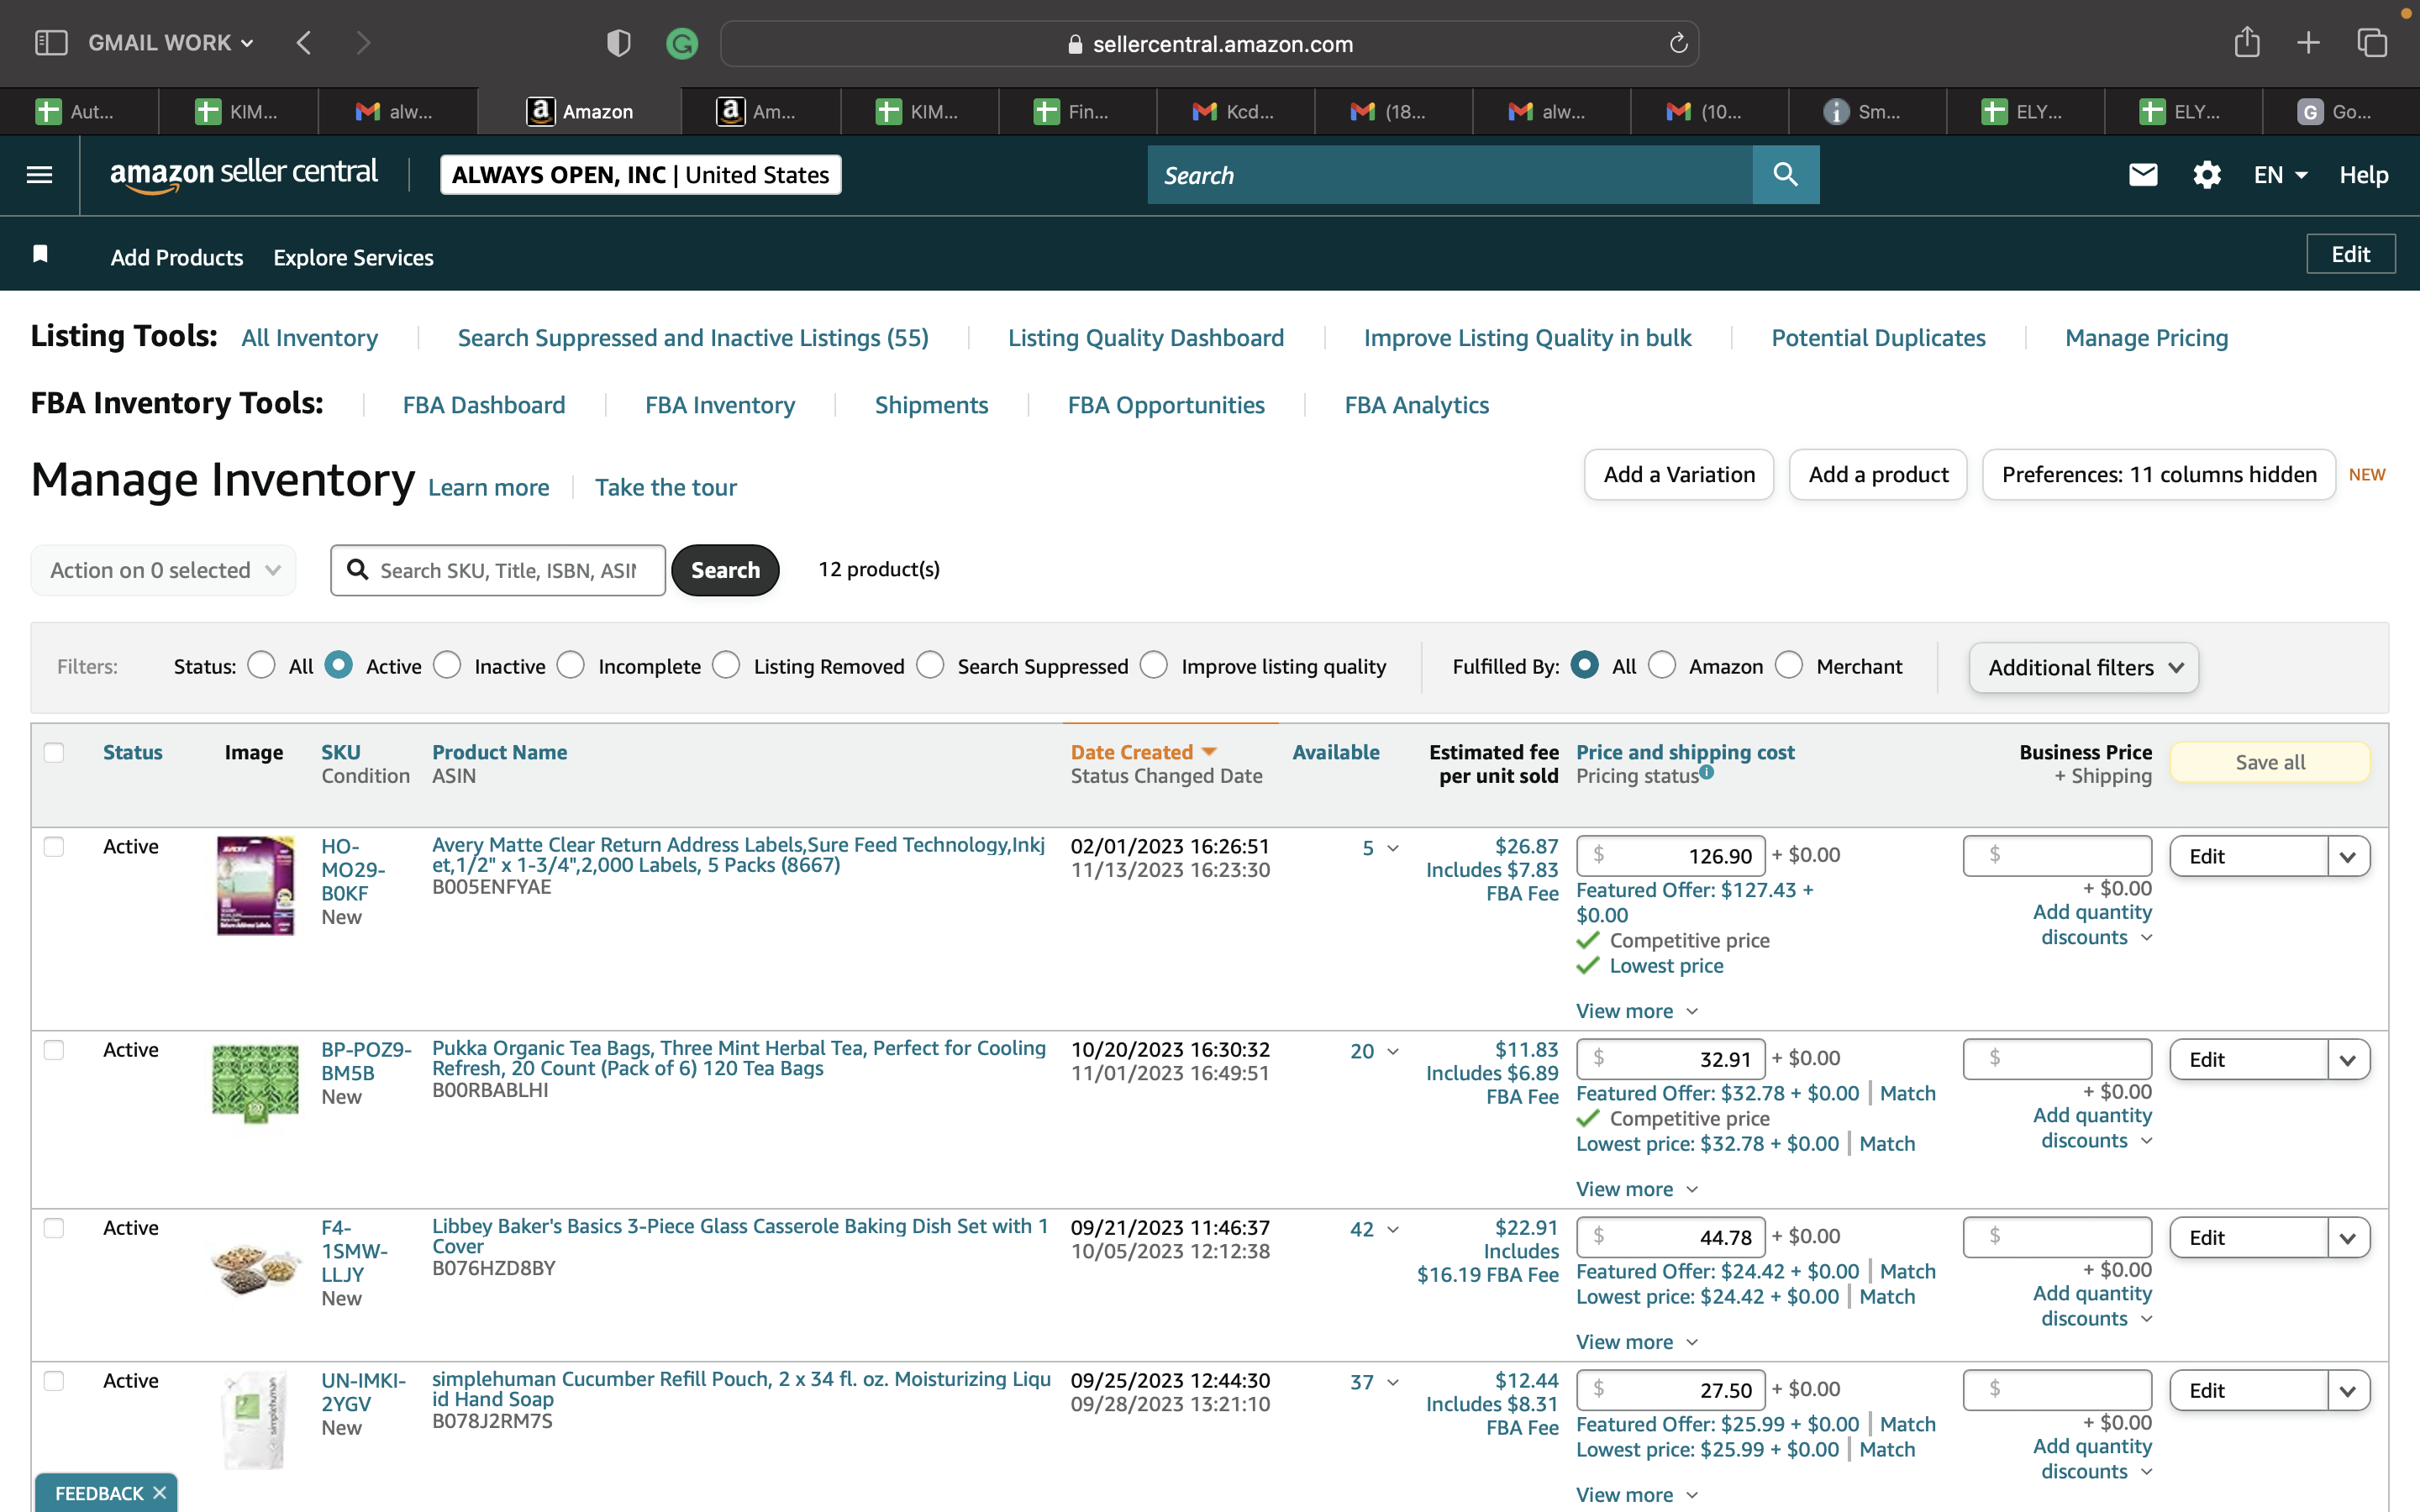Select Fulfilled By Merchant radio button

(1789, 665)
